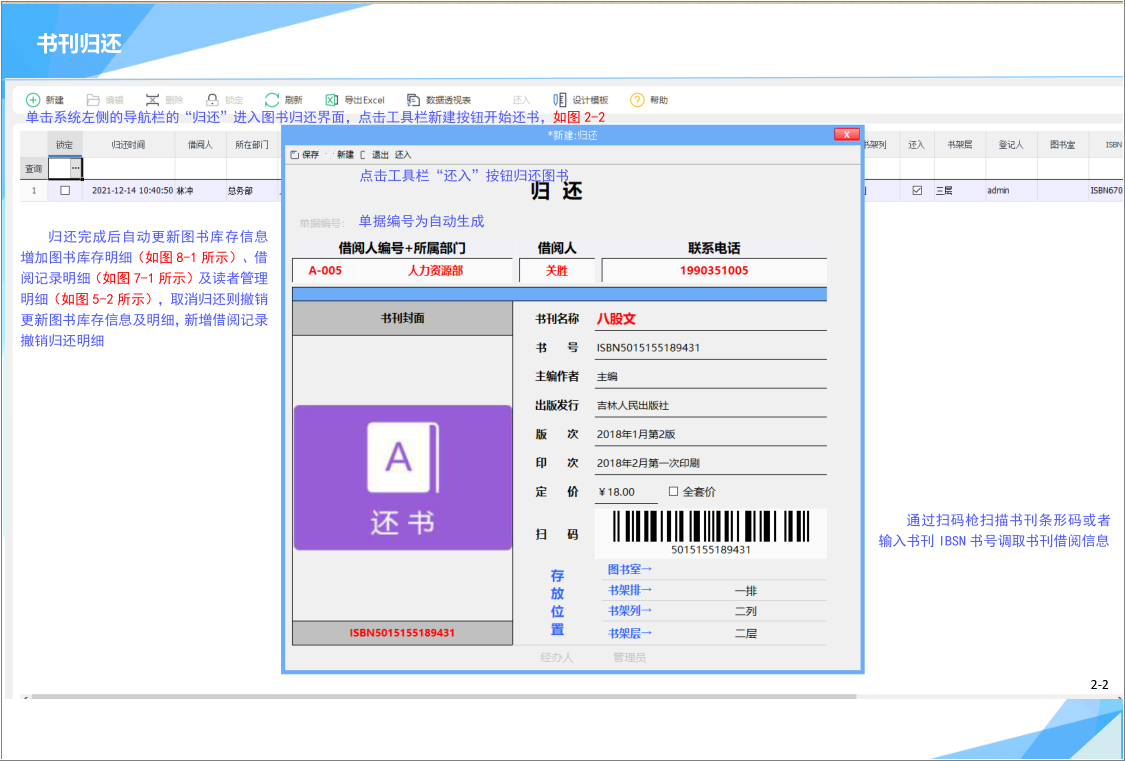
Task: Click the department field 人力资源部
Action: pos(436,270)
